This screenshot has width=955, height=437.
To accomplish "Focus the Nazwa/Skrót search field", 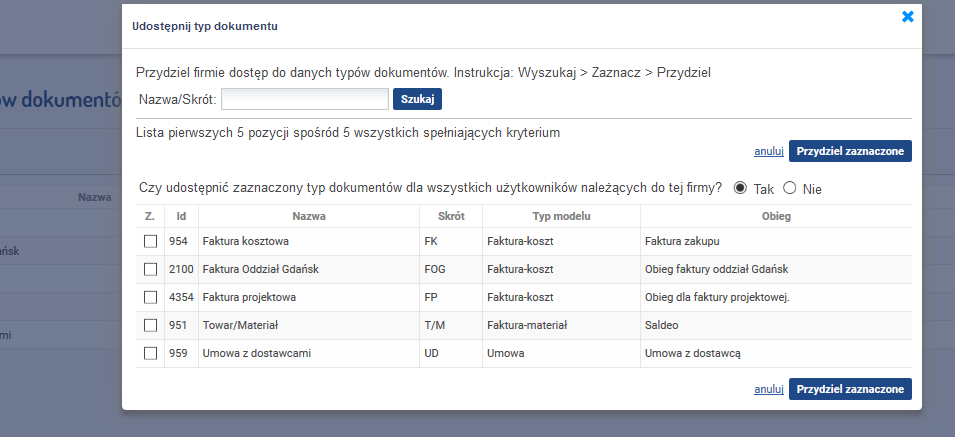I will (305, 99).
